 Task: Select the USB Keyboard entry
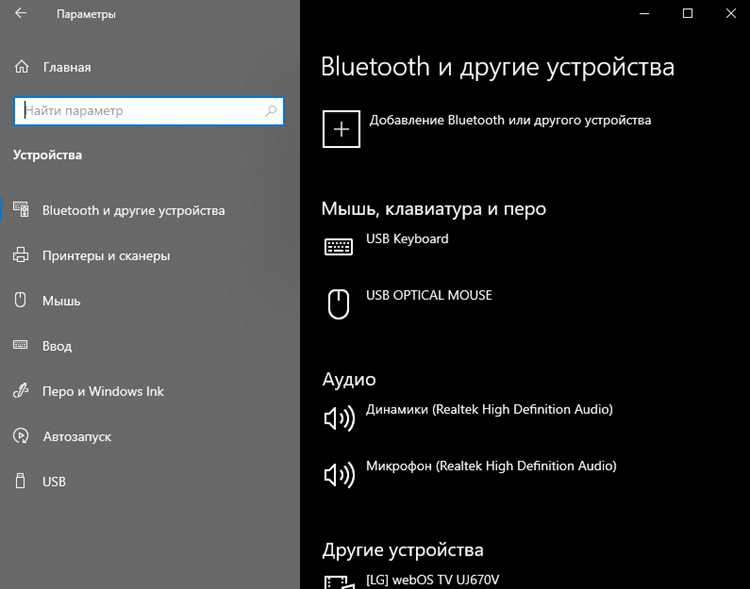407,239
